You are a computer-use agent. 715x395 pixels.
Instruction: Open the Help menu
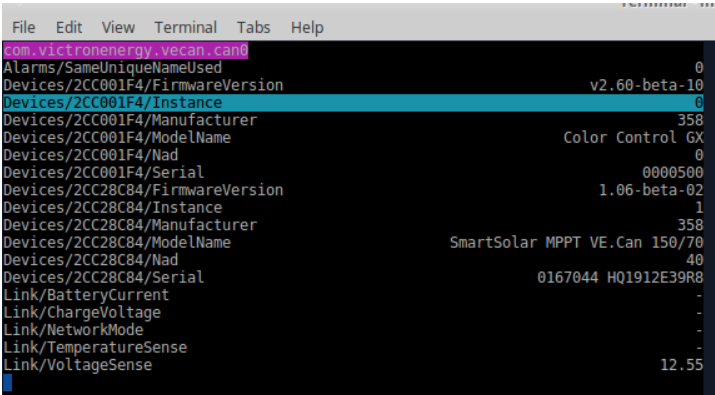(307, 27)
